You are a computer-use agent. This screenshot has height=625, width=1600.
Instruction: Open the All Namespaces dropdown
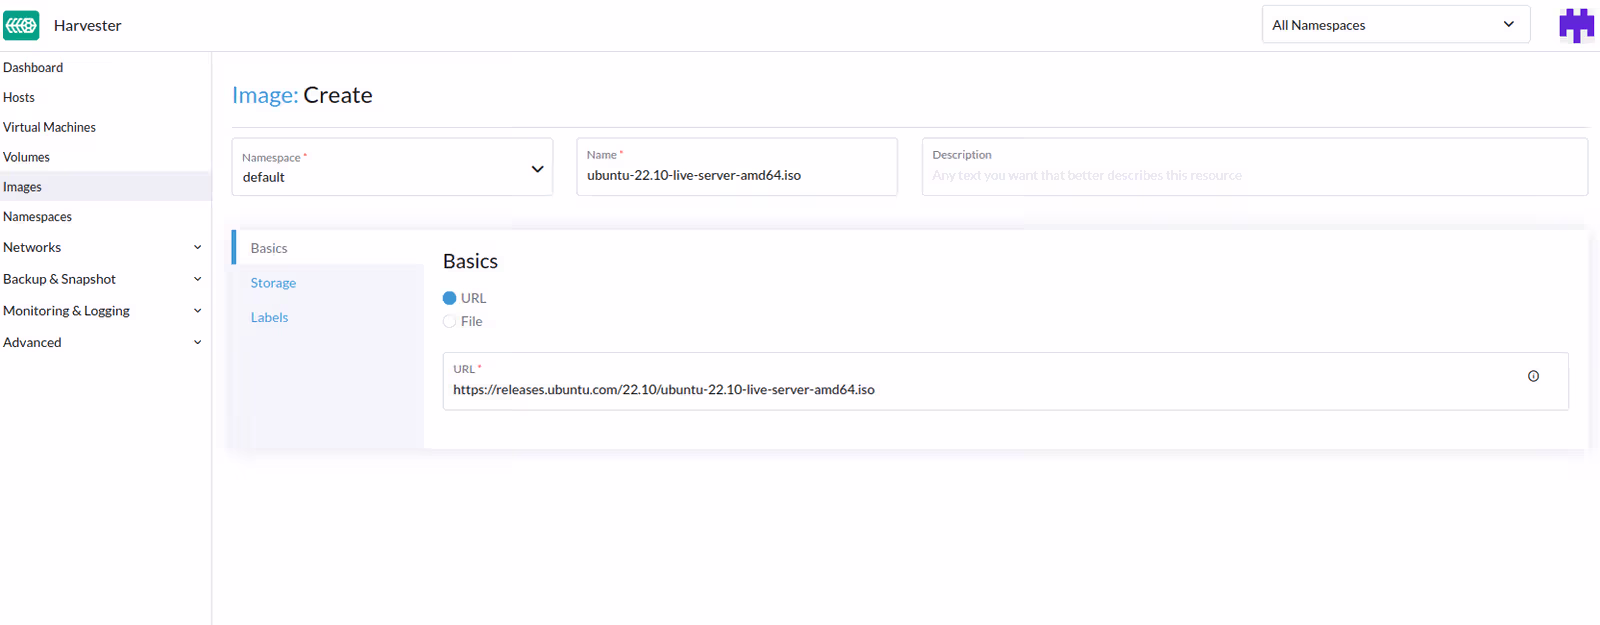1395,25
